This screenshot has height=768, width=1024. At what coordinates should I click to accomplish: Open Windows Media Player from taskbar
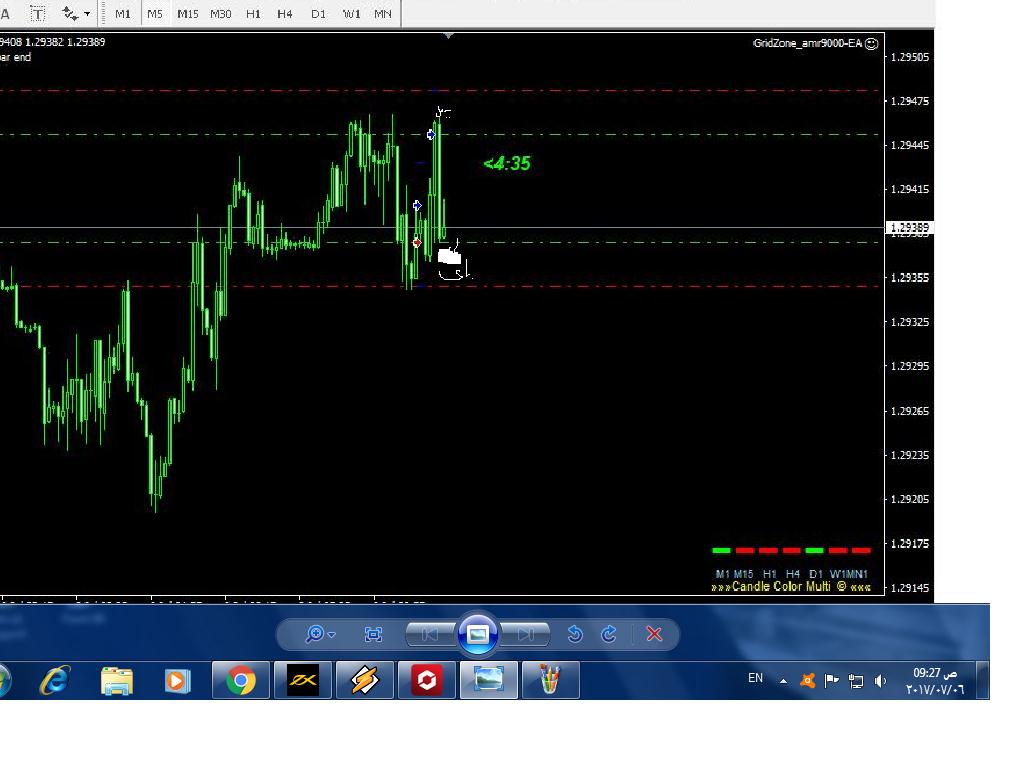(177, 680)
